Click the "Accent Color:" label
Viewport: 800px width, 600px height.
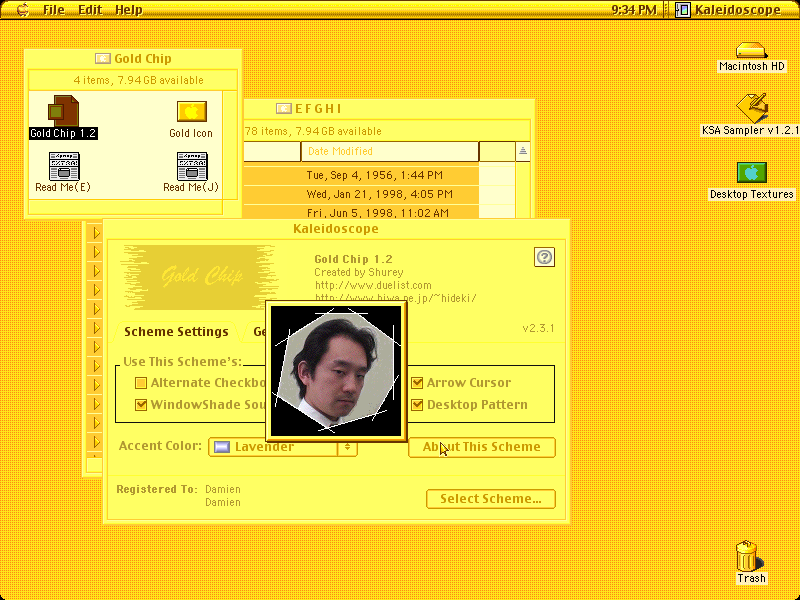pyautogui.click(x=160, y=446)
